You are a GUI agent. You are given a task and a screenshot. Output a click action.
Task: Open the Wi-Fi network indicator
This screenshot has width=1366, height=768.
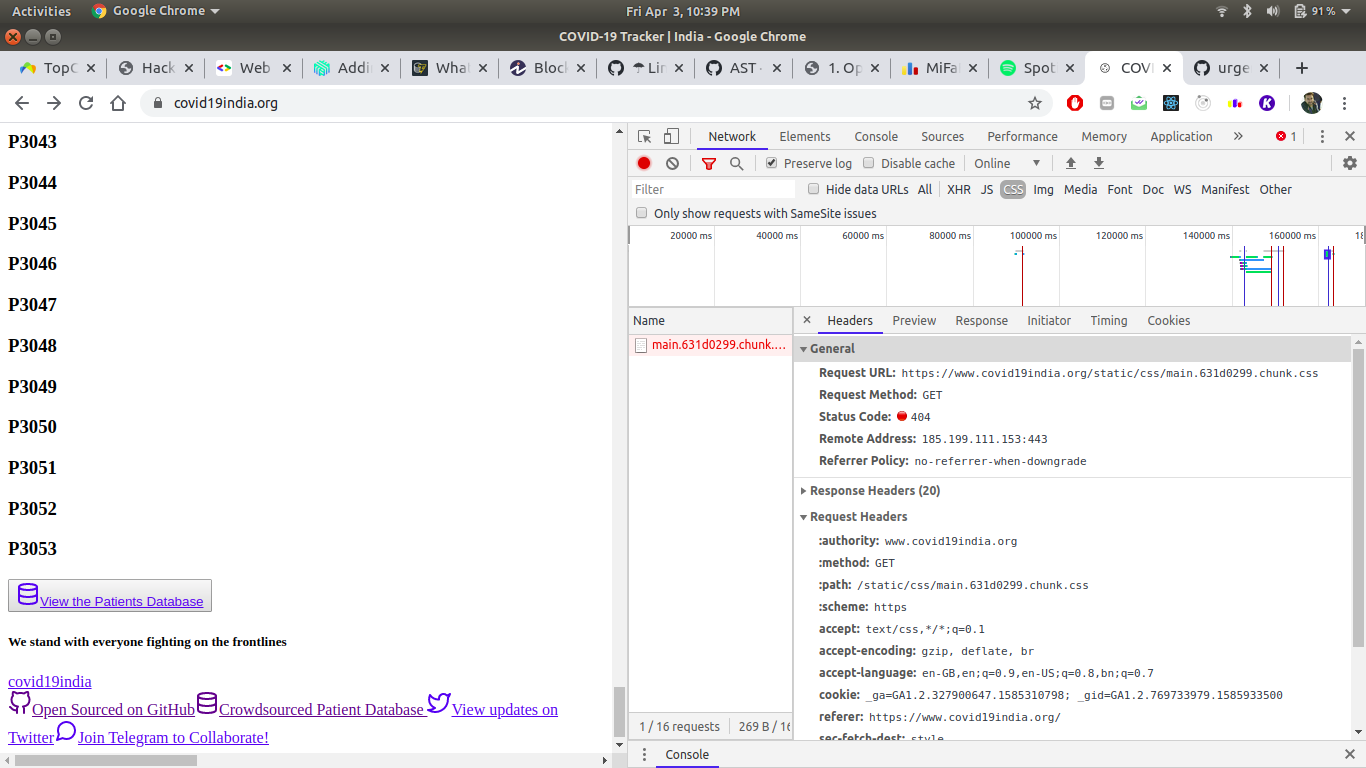[1221, 11]
